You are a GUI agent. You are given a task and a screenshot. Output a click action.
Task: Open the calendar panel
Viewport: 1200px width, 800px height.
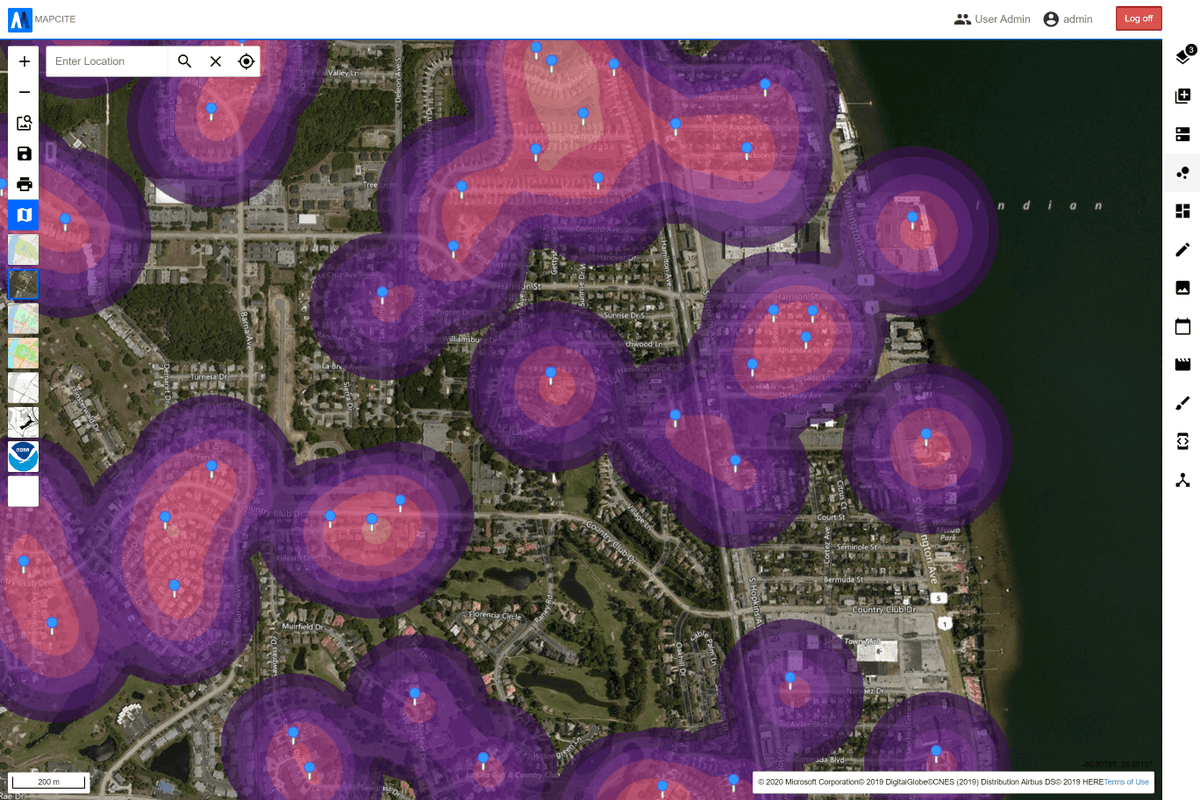[x=1183, y=326]
